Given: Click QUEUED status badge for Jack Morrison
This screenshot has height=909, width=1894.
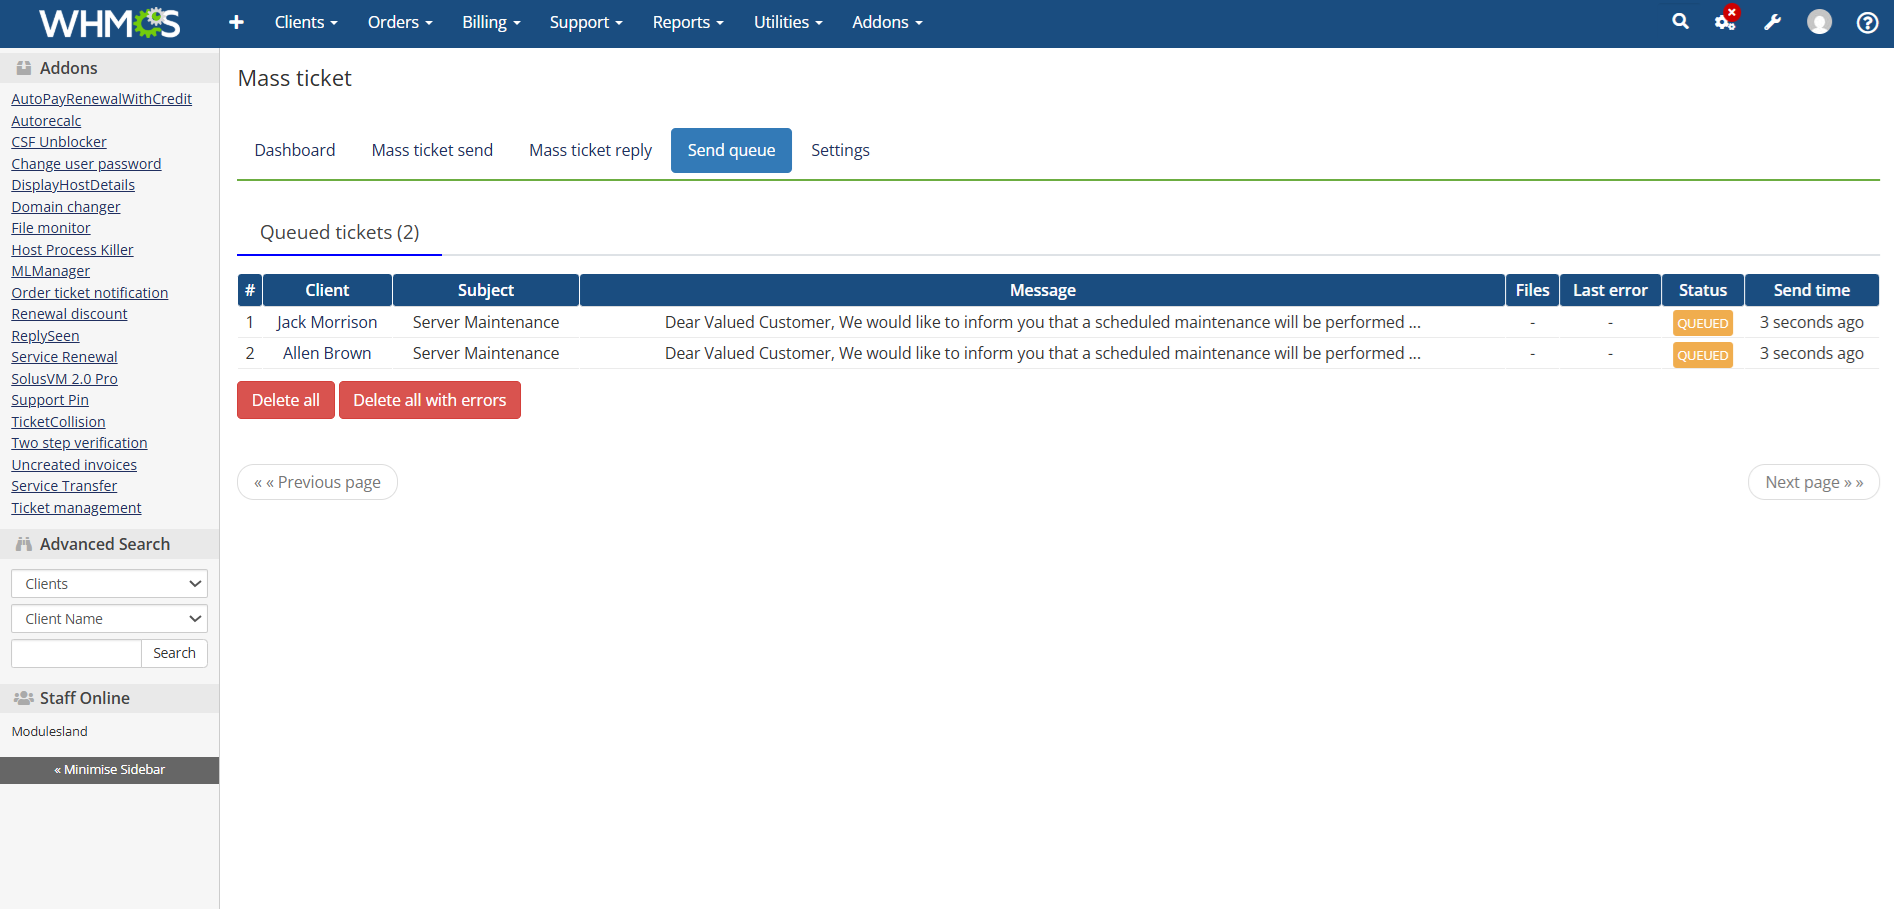Looking at the screenshot, I should click(x=1703, y=323).
